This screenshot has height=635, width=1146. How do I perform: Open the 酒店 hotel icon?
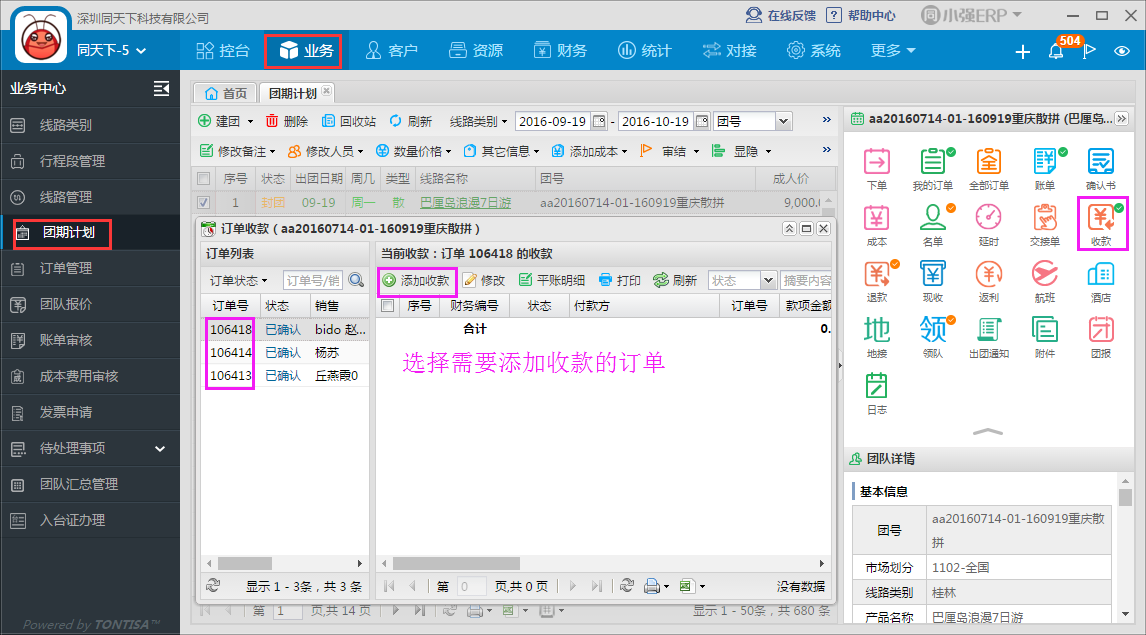(1101, 281)
